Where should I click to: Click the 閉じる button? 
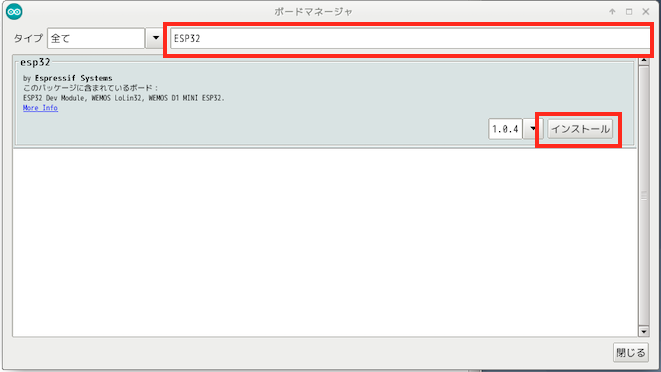click(x=631, y=353)
